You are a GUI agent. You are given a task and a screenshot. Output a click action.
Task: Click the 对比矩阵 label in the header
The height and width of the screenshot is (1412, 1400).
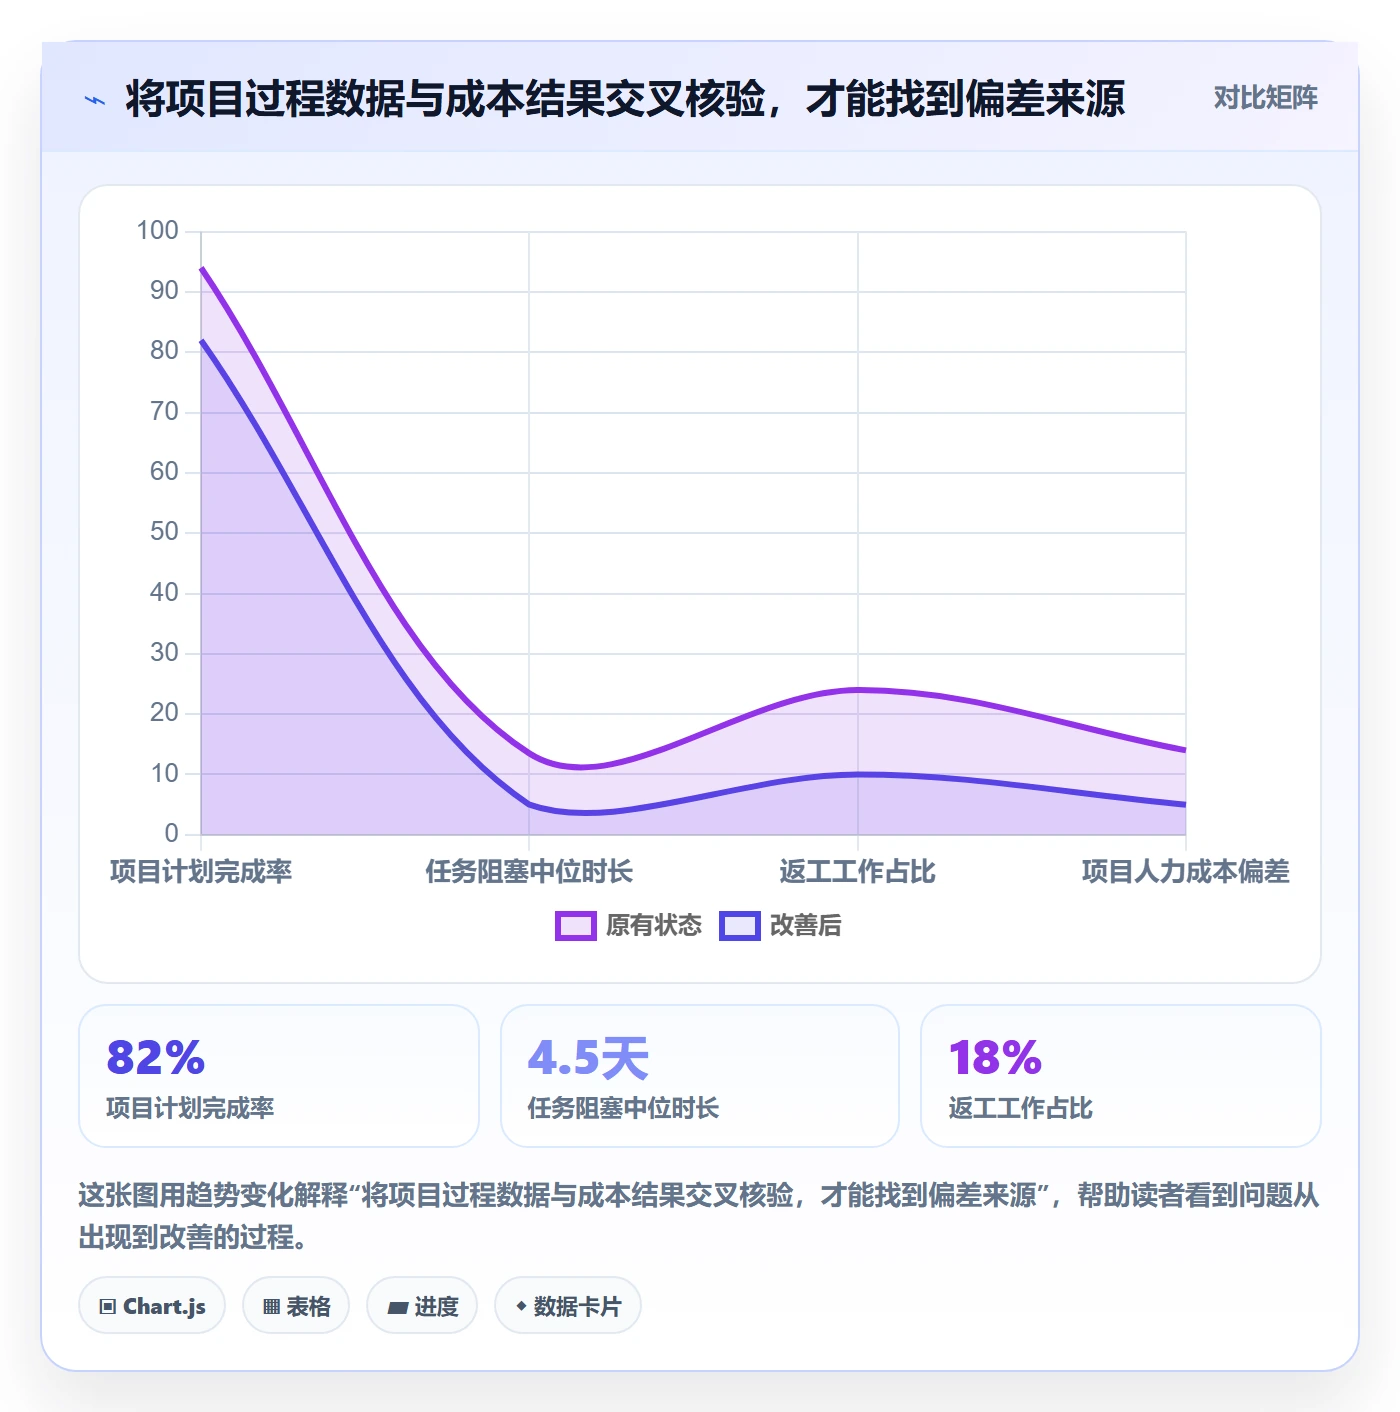click(x=1265, y=98)
